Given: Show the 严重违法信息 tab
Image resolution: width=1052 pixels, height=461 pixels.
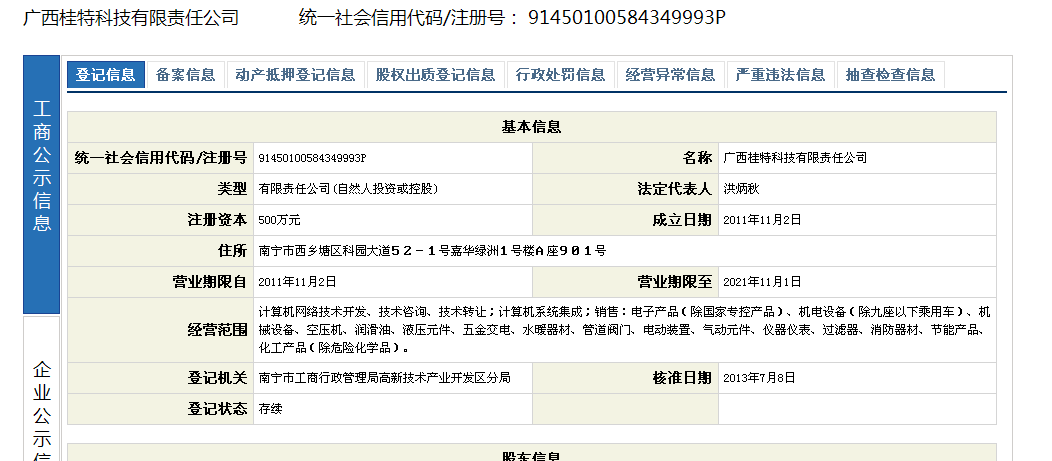Looking at the screenshot, I should tap(780, 75).
